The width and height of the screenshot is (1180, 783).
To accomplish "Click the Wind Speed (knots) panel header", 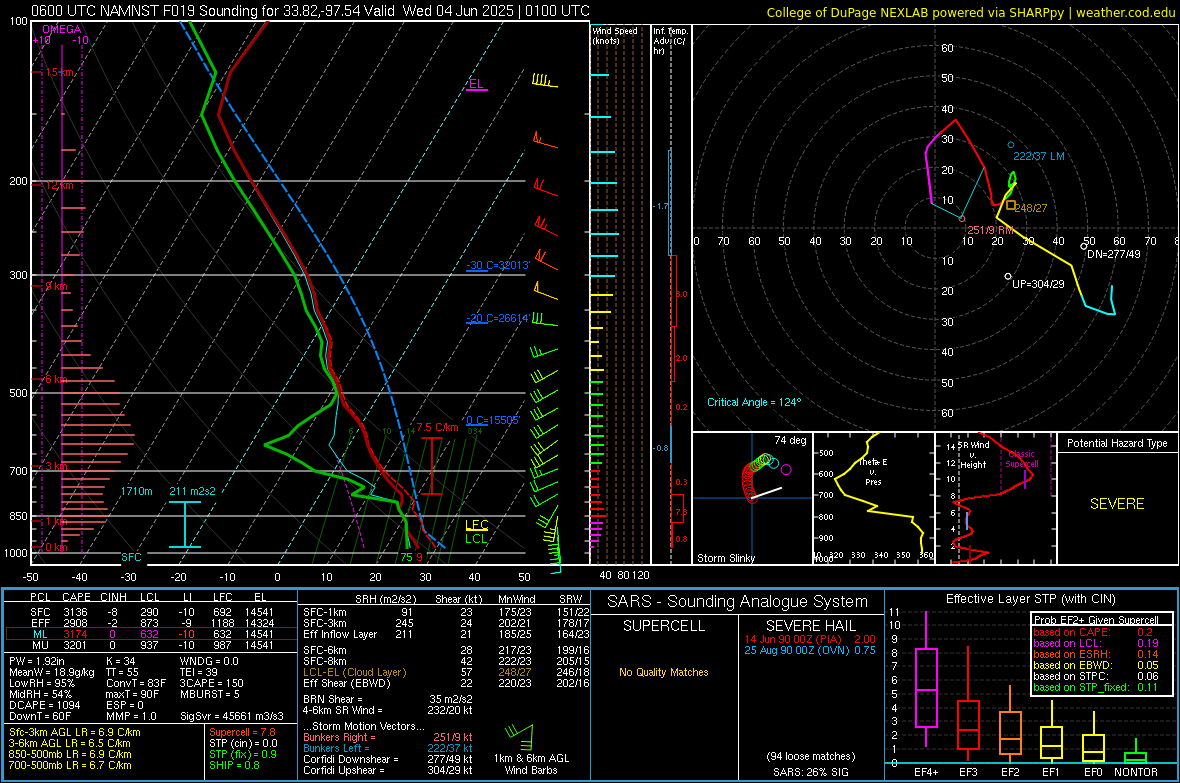I will pyautogui.click(x=614, y=35).
